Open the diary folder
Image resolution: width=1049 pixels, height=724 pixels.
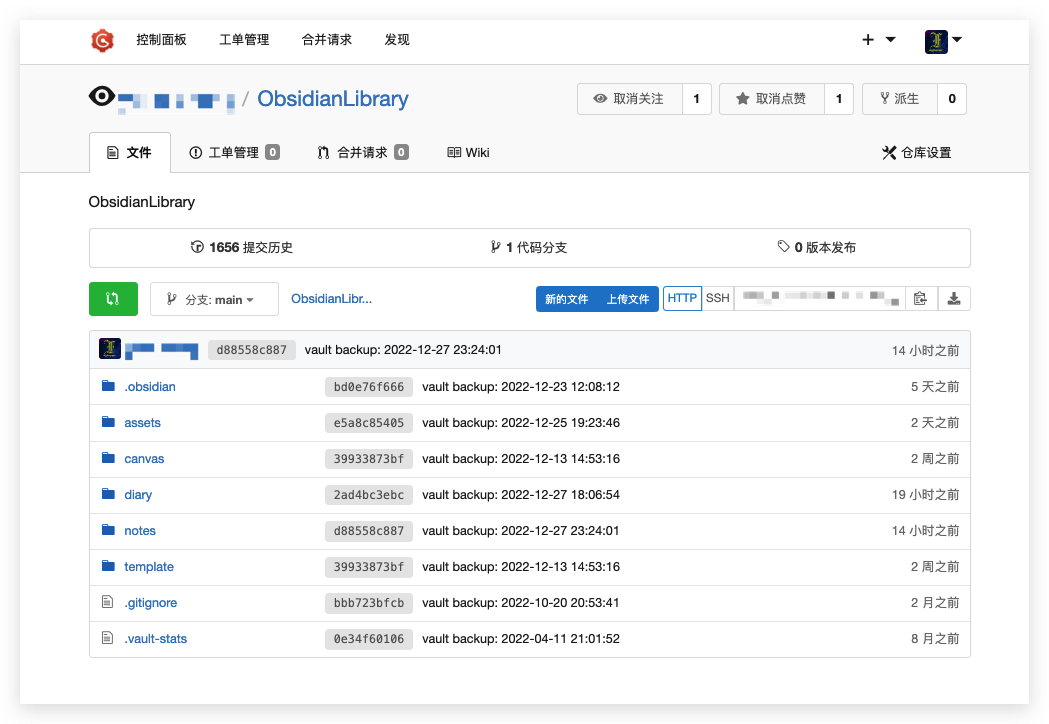point(138,495)
